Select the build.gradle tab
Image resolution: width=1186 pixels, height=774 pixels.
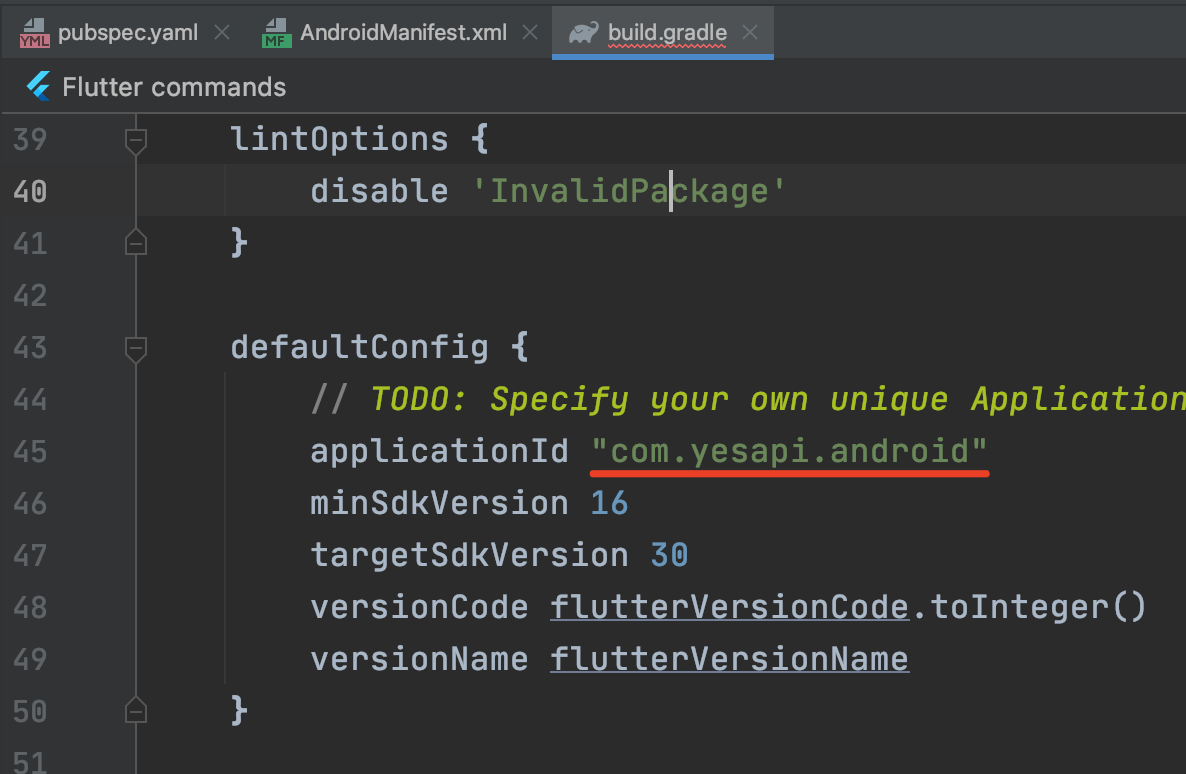point(667,32)
